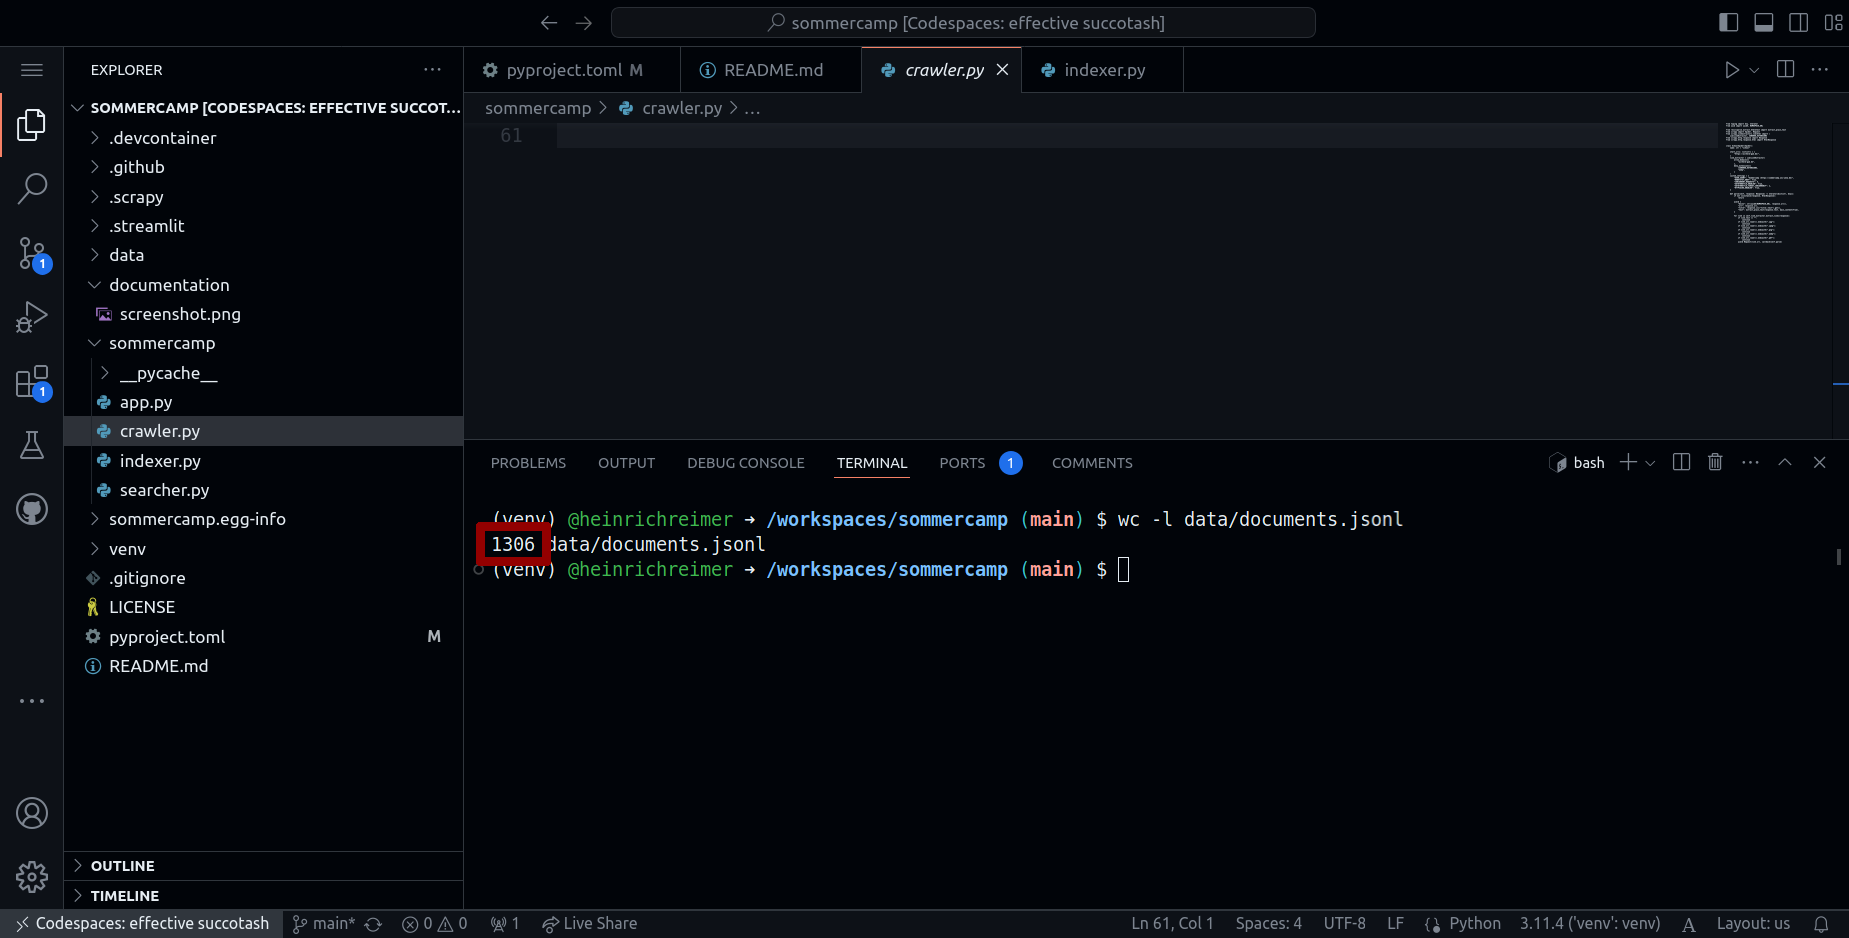Show additional views ellipsis in activity bar
This screenshot has width=1849, height=938.
[x=32, y=701]
